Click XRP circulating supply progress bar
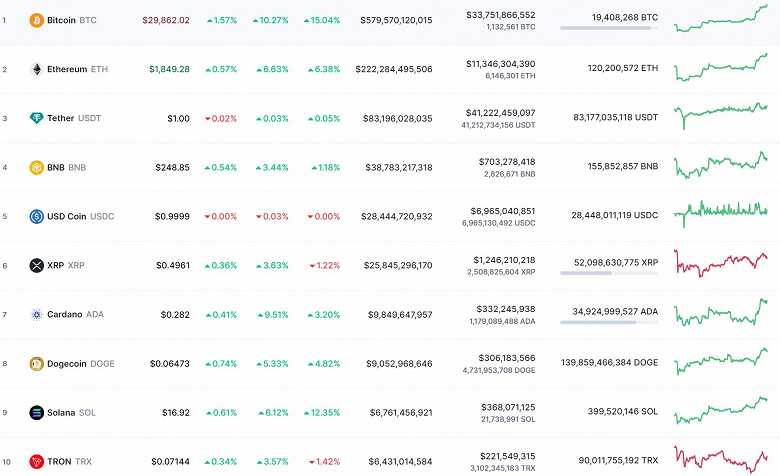 coord(609,273)
